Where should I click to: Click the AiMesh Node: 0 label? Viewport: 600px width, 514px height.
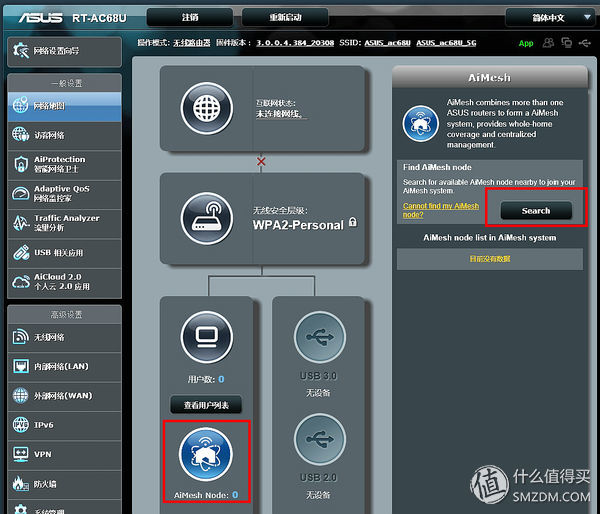[206, 495]
